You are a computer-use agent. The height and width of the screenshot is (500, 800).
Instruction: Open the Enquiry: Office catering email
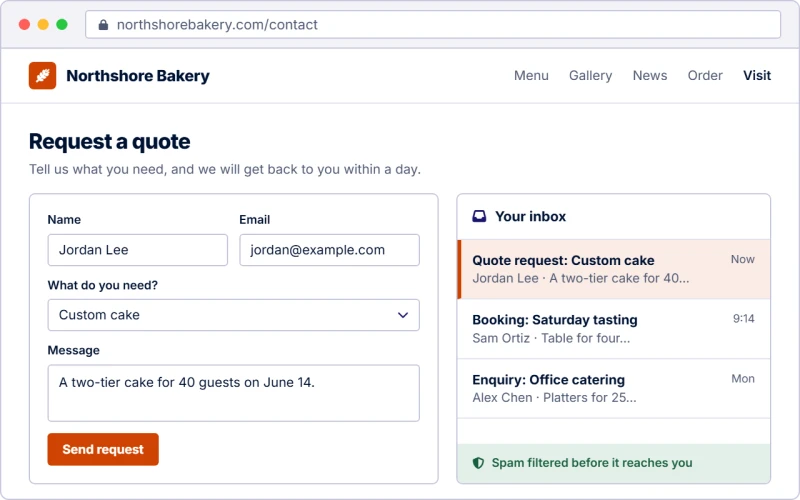click(614, 388)
